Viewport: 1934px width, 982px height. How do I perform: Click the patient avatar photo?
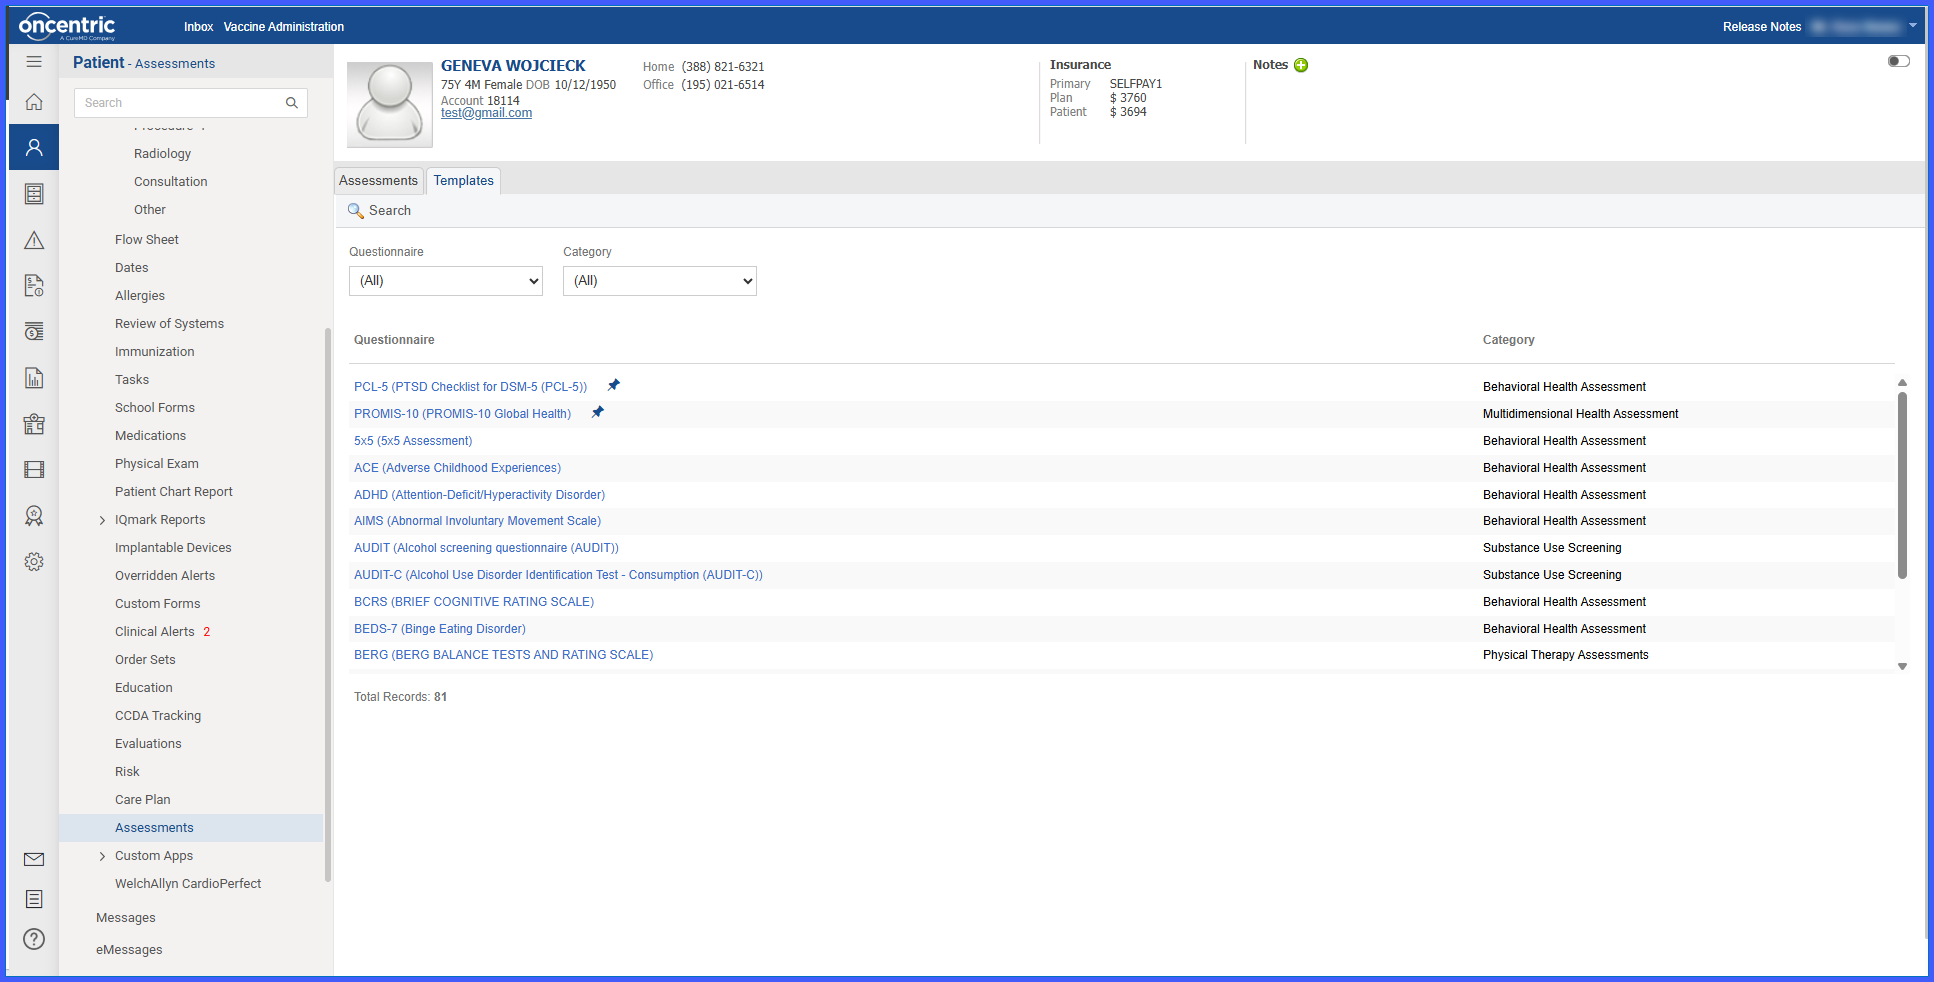[390, 105]
